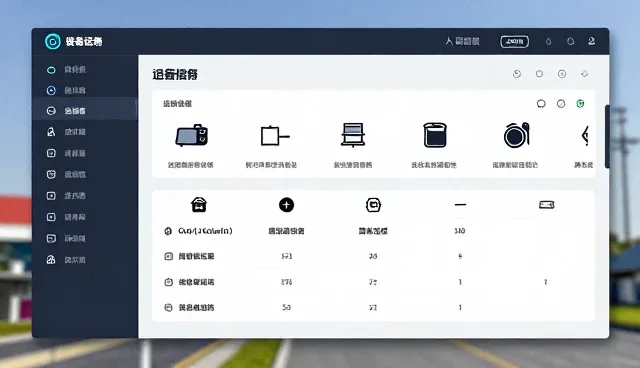The image size is (640, 368).
Task: Click the outlined pill button in top bar
Action: point(514,42)
